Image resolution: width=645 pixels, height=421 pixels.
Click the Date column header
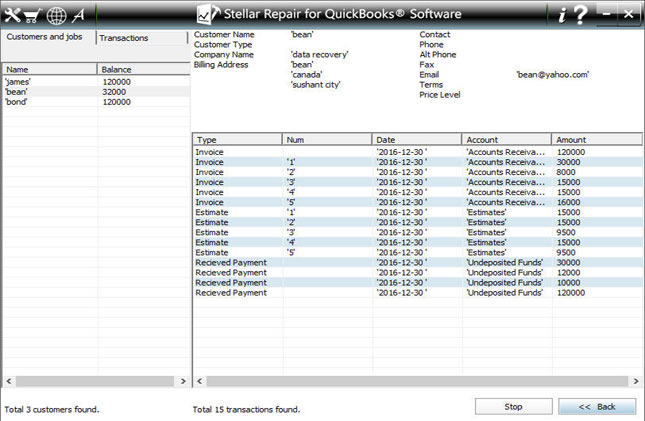(x=417, y=140)
